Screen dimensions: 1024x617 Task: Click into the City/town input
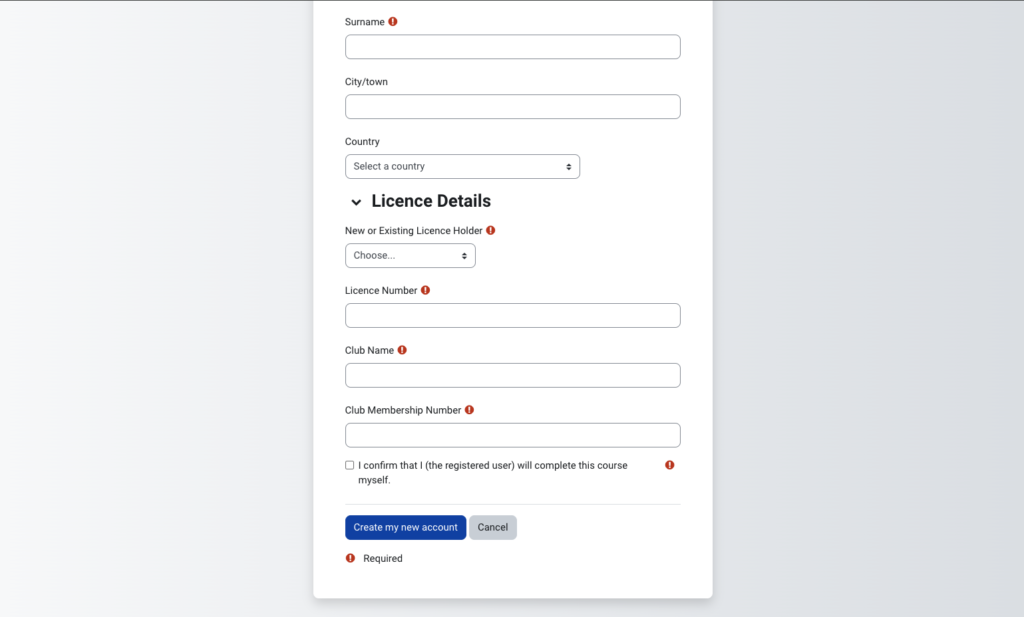pos(512,107)
